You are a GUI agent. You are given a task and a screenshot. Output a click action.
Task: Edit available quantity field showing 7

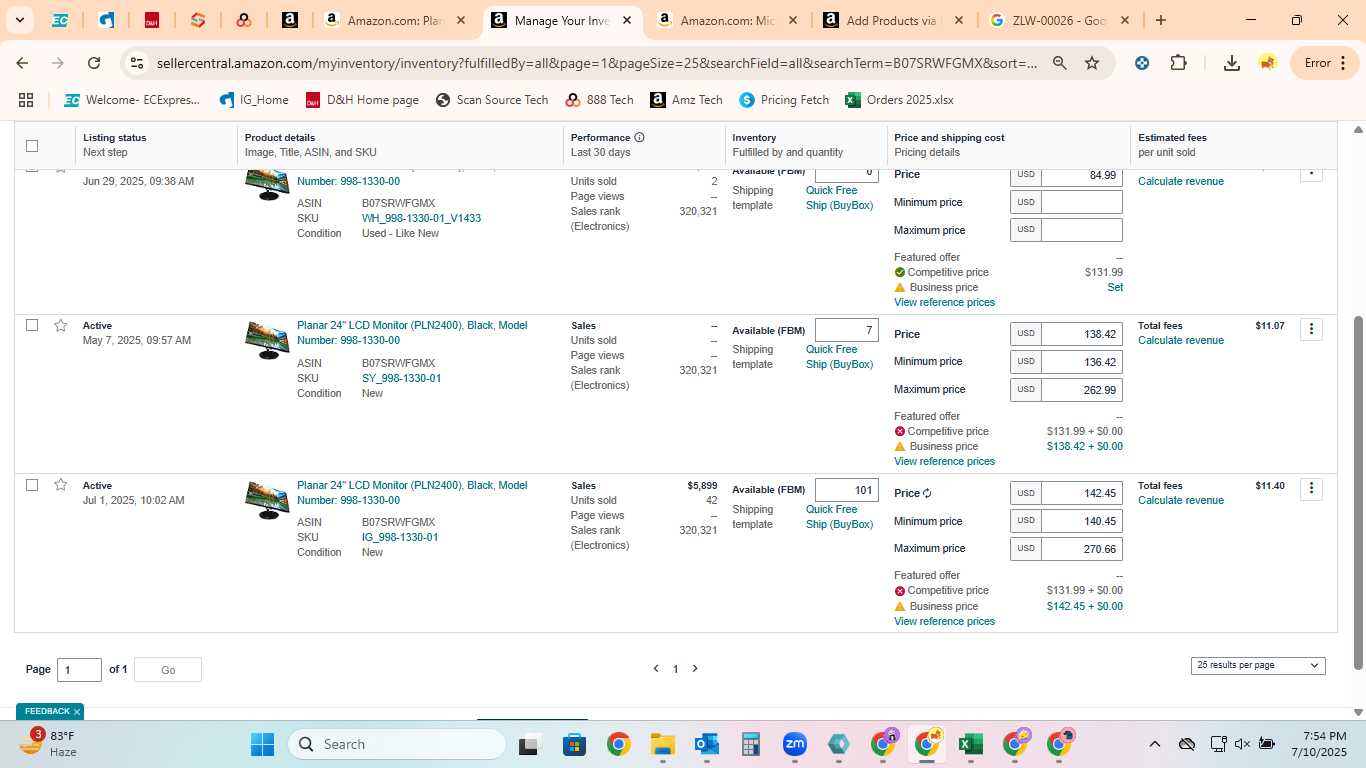coord(846,330)
